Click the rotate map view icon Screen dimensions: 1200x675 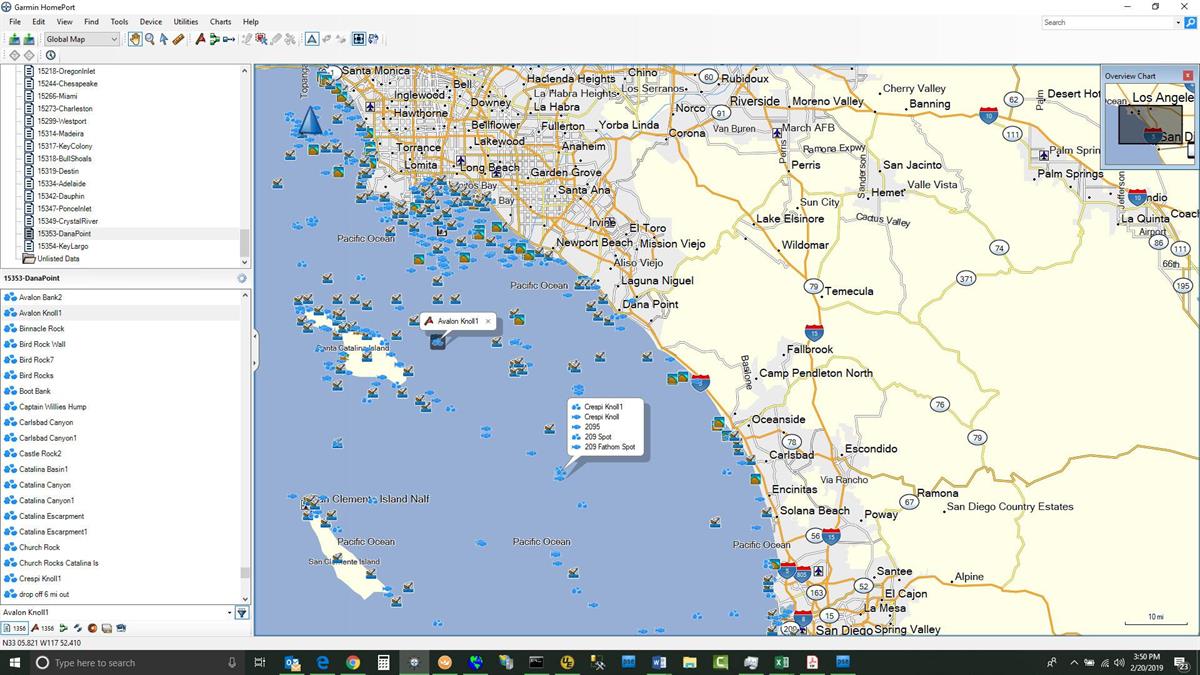point(373,39)
